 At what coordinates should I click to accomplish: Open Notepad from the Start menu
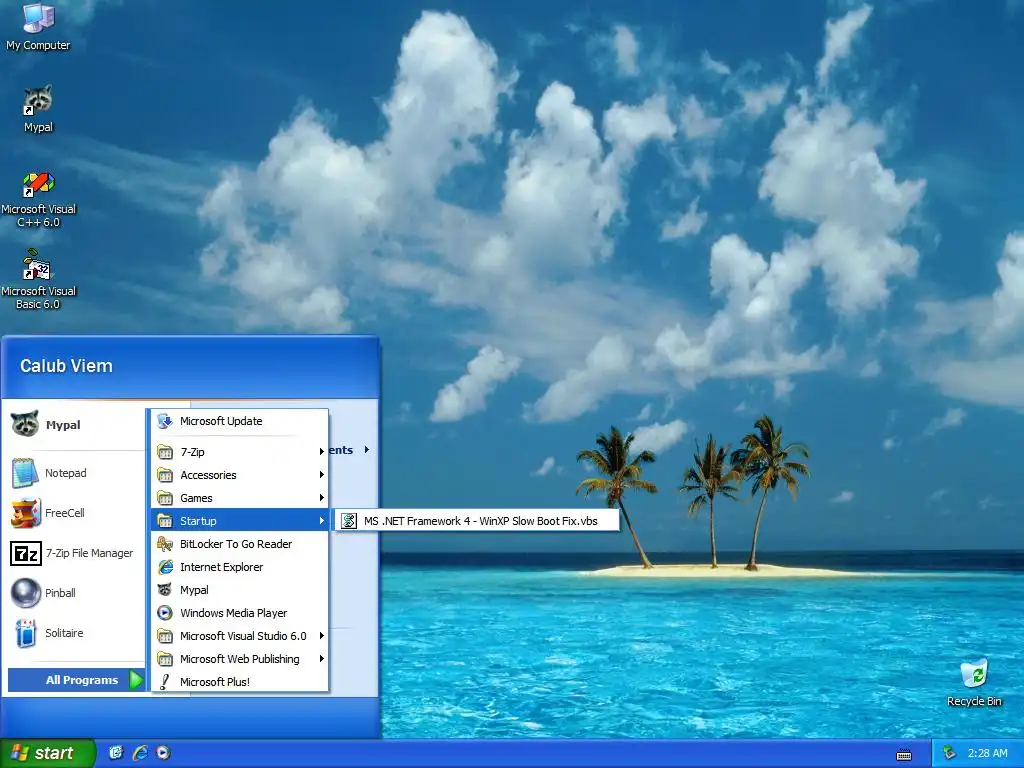pos(73,473)
